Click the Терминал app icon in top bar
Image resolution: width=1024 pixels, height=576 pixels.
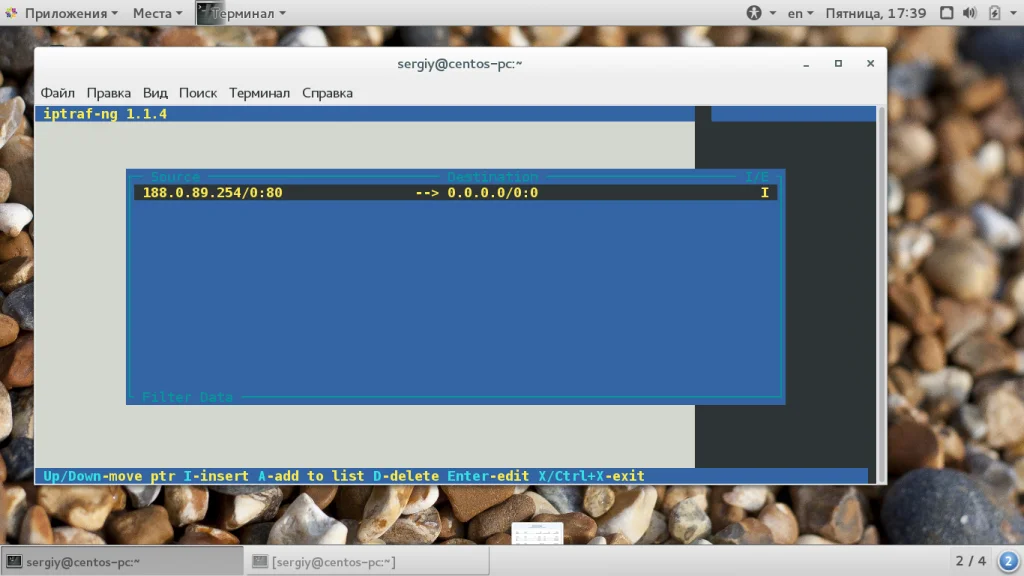[206, 12]
